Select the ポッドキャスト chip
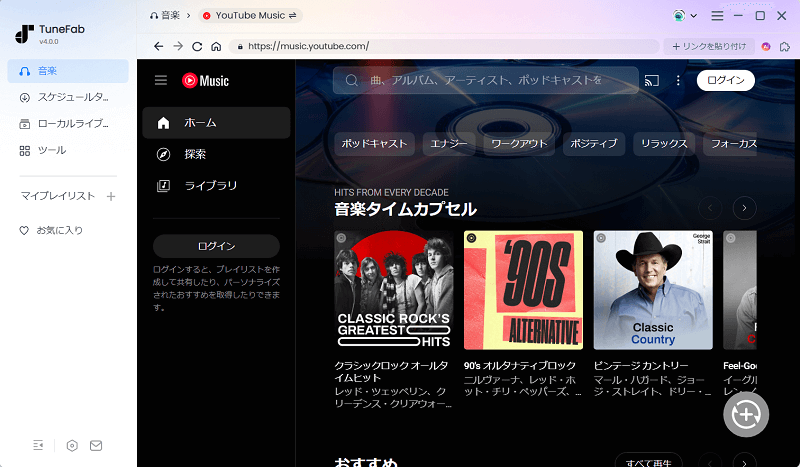Image resolution: width=800 pixels, height=467 pixels. coord(374,143)
